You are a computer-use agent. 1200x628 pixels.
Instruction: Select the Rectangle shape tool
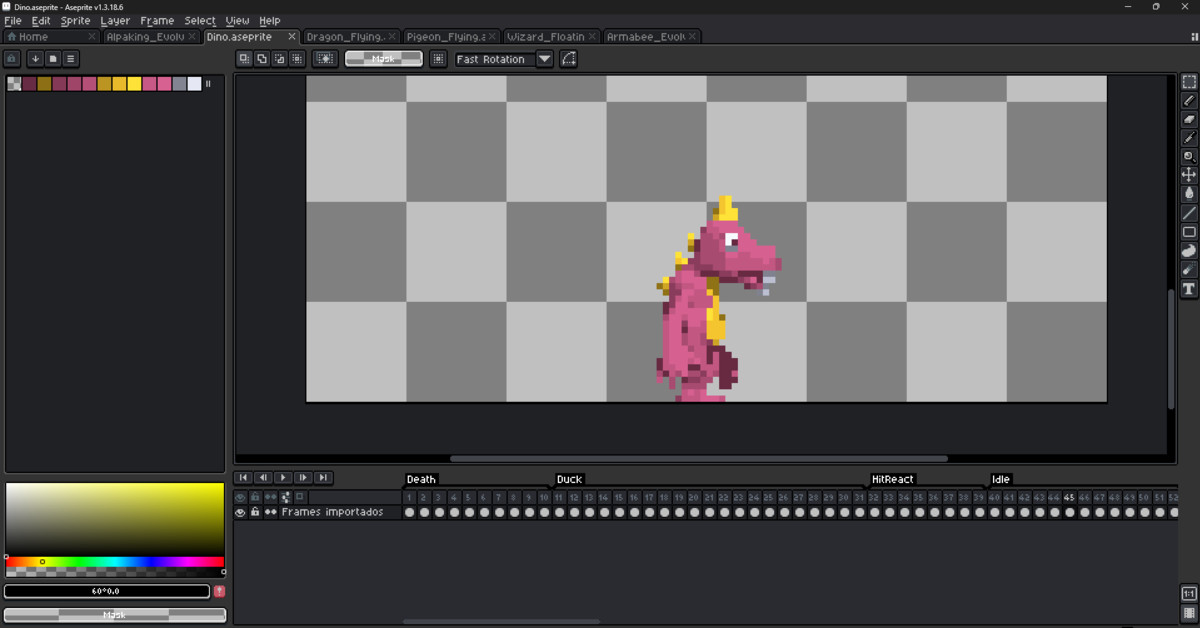1189,232
